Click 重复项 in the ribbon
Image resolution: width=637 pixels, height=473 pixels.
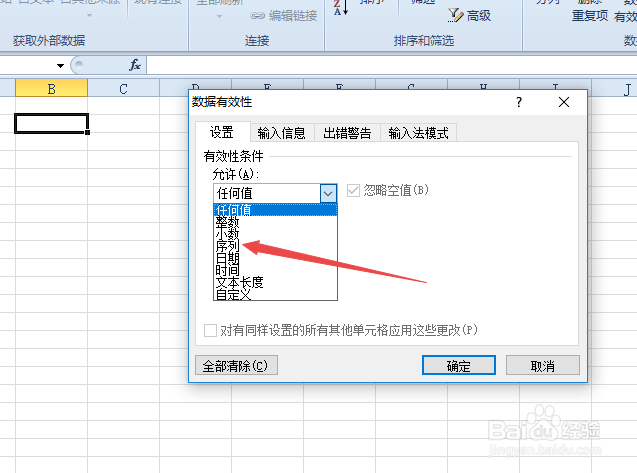tap(589, 15)
